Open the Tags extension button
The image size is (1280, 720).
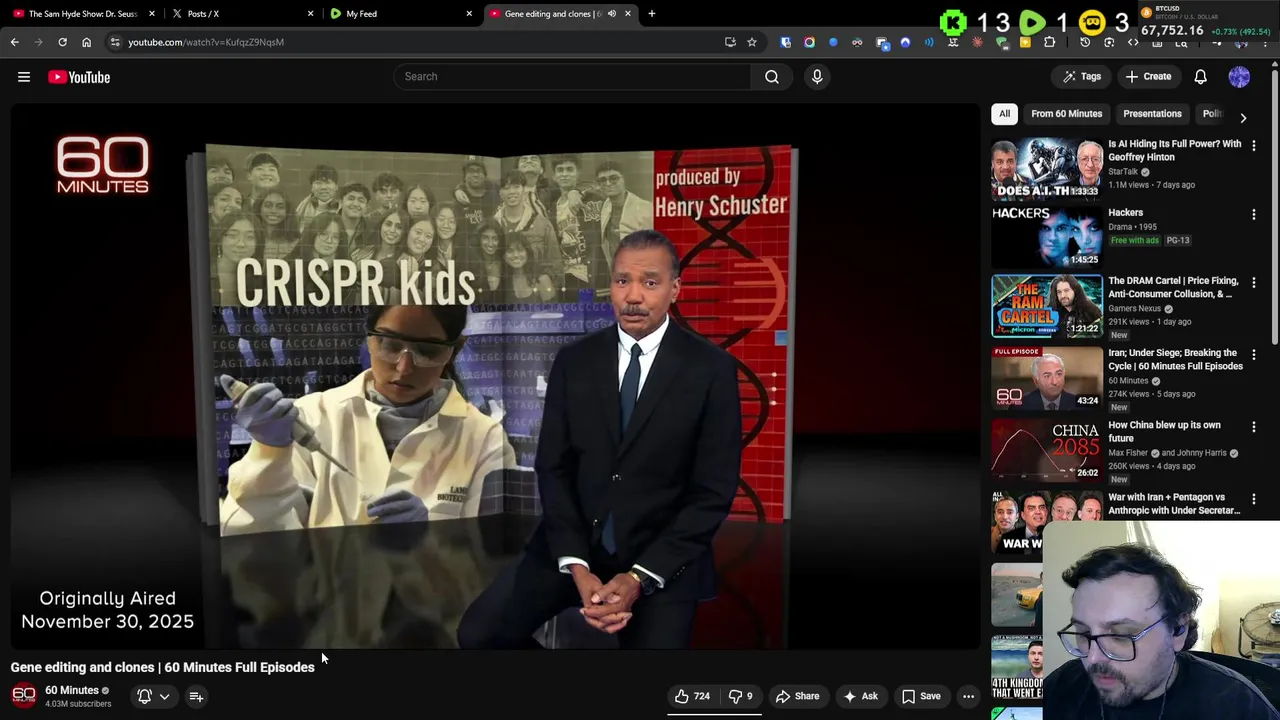pos(1082,76)
